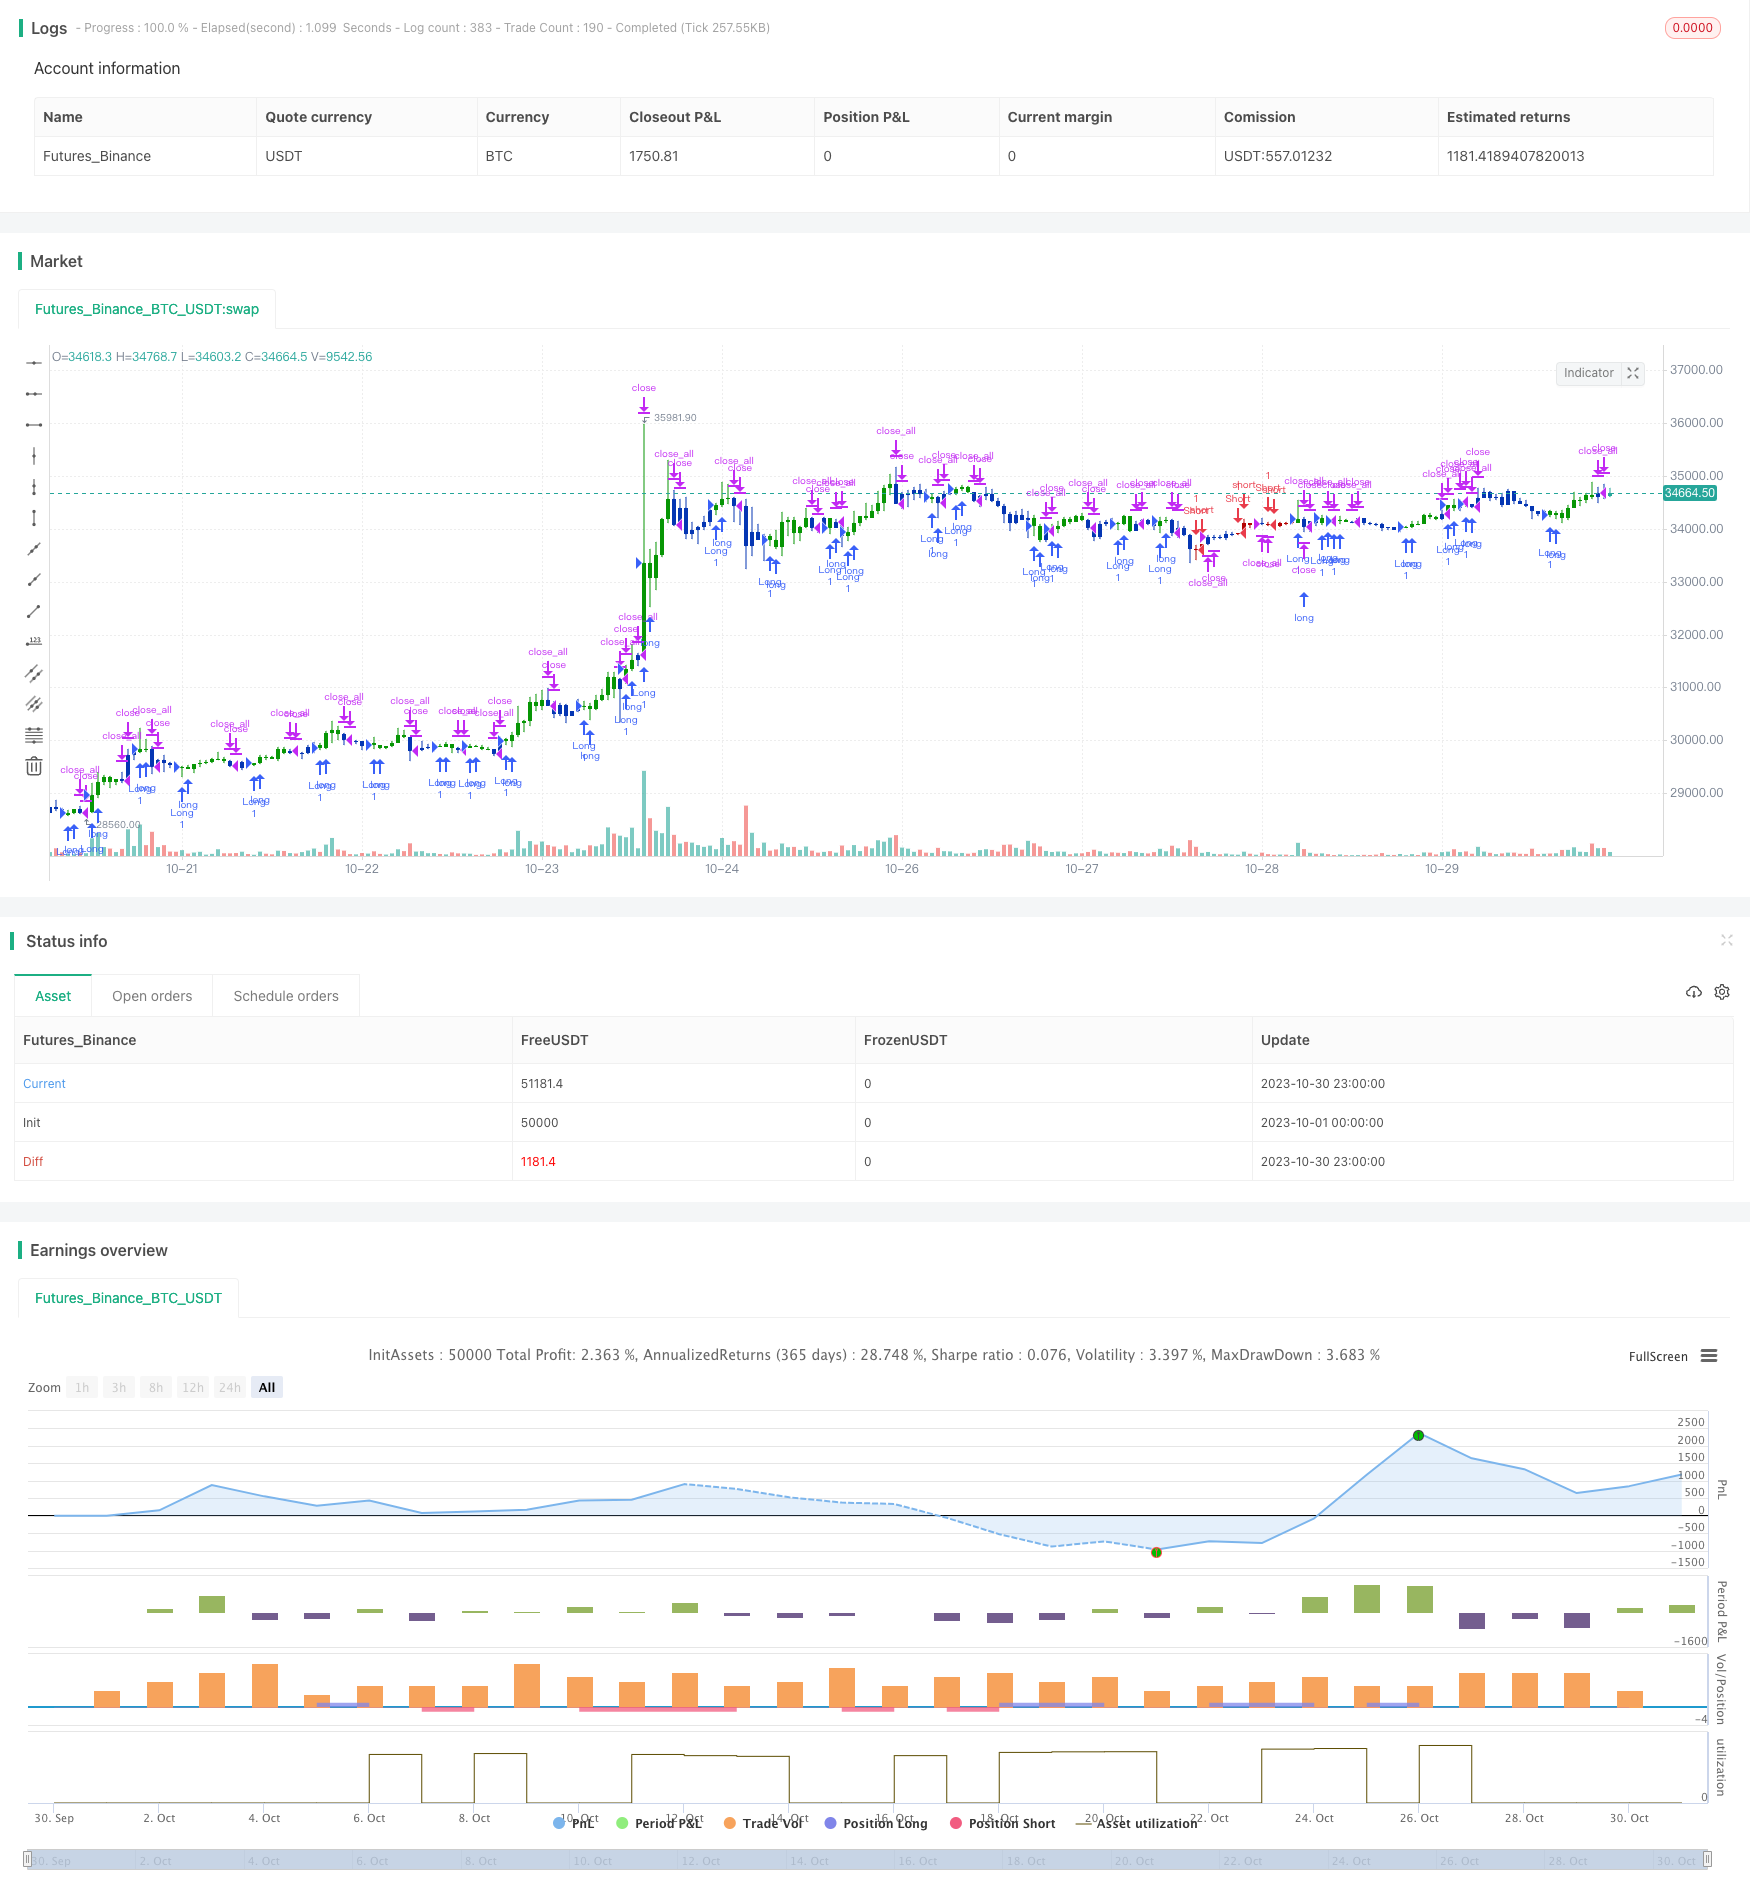
Task: Toggle the Position Long legend series
Action: [x=876, y=1823]
